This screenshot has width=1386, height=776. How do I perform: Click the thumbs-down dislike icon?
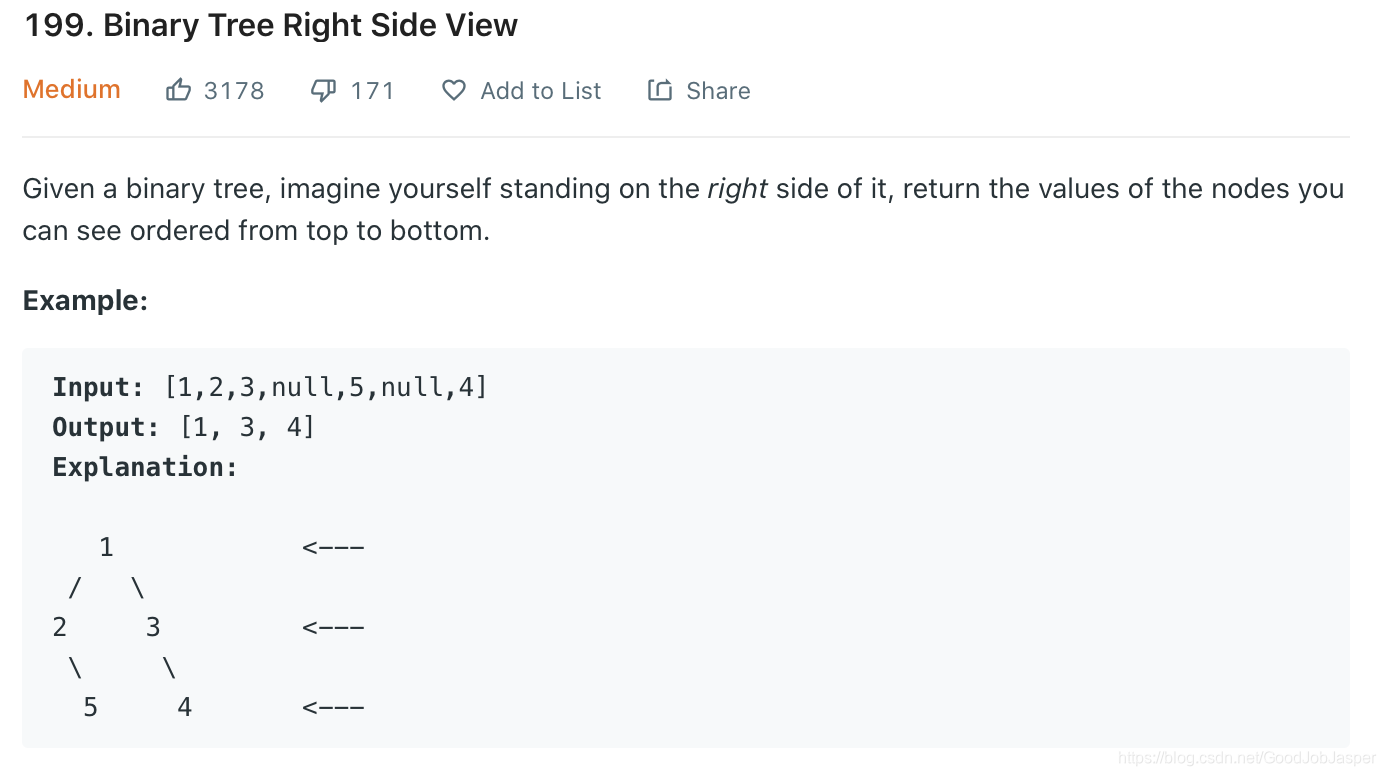323,91
